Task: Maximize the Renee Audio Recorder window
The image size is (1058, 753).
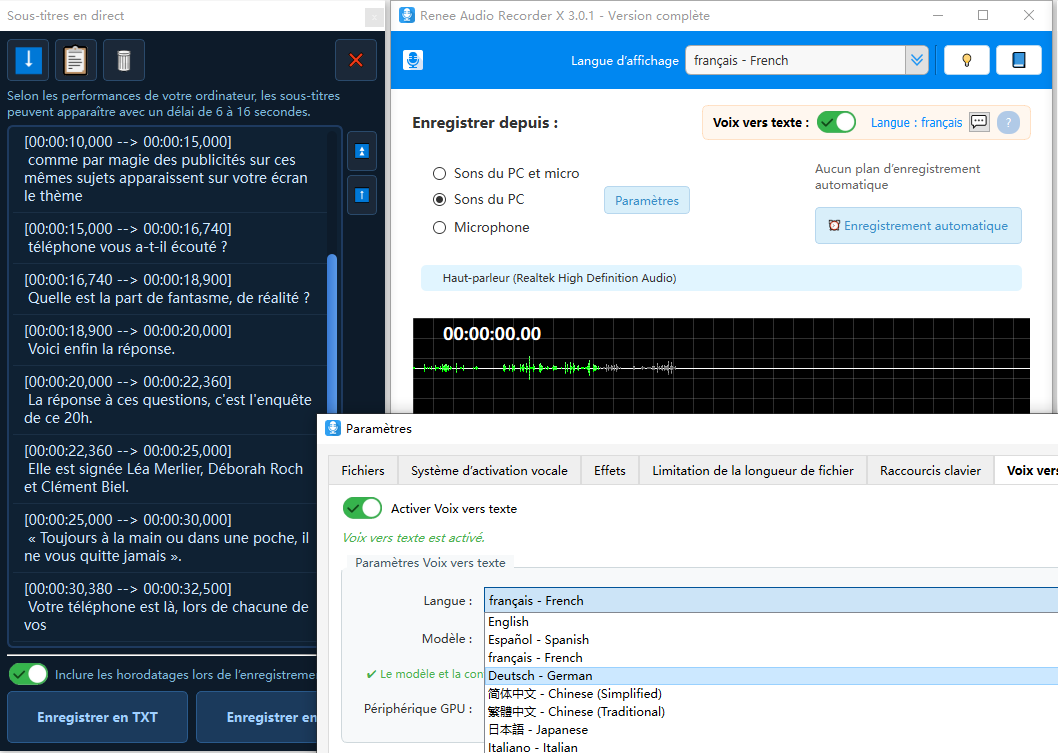Action: click(982, 15)
